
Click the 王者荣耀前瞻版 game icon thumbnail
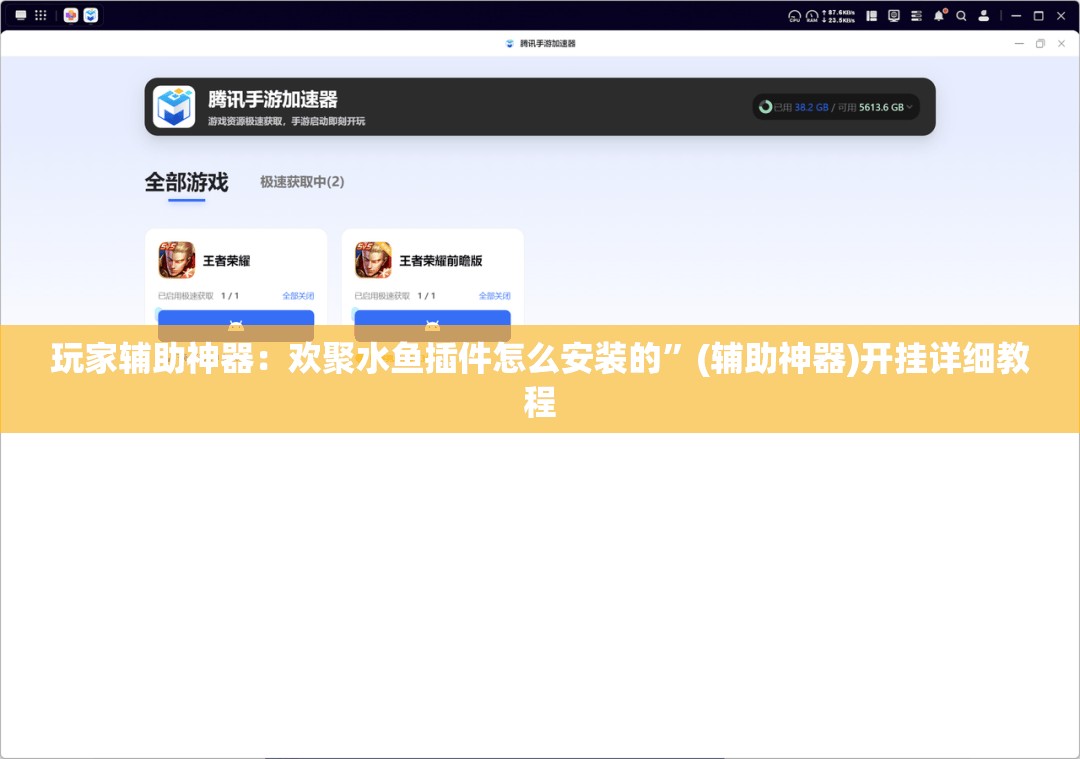(x=373, y=260)
